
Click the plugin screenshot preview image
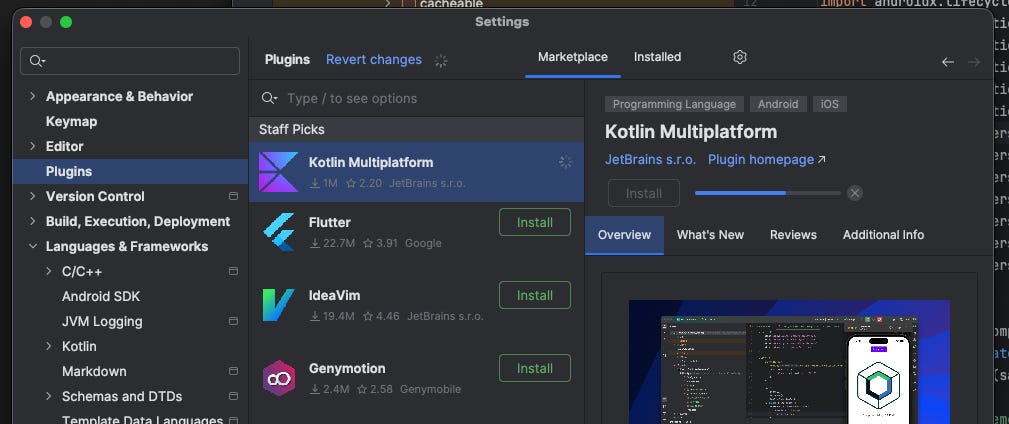pyautogui.click(x=789, y=362)
